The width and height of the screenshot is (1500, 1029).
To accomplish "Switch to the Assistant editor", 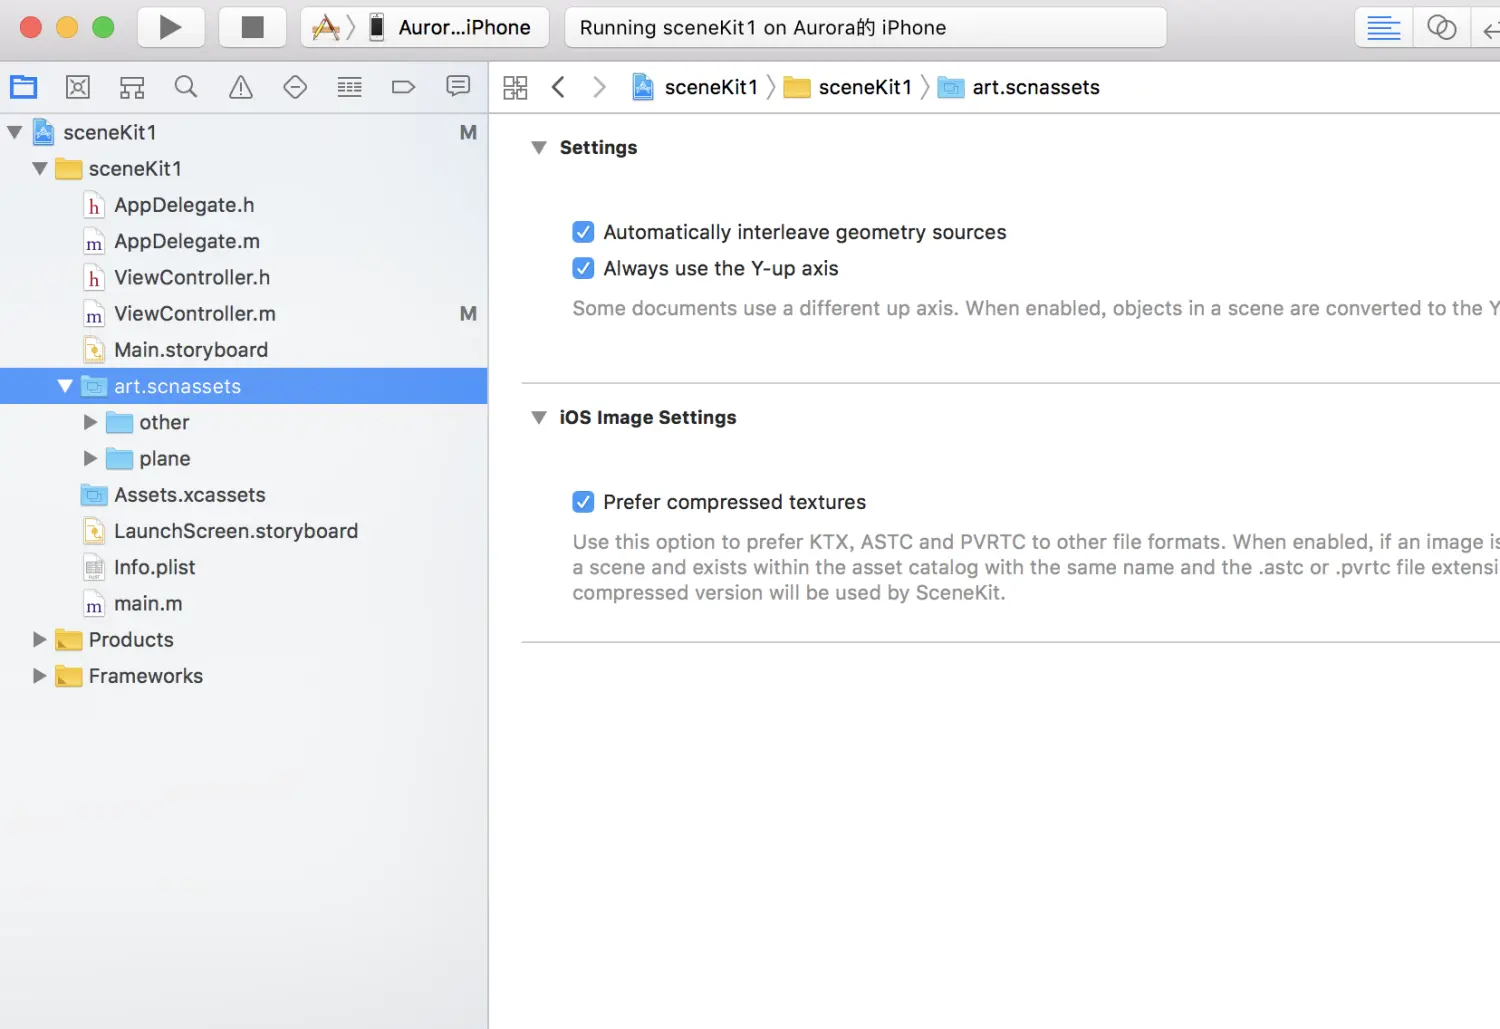I will 1441,27.
